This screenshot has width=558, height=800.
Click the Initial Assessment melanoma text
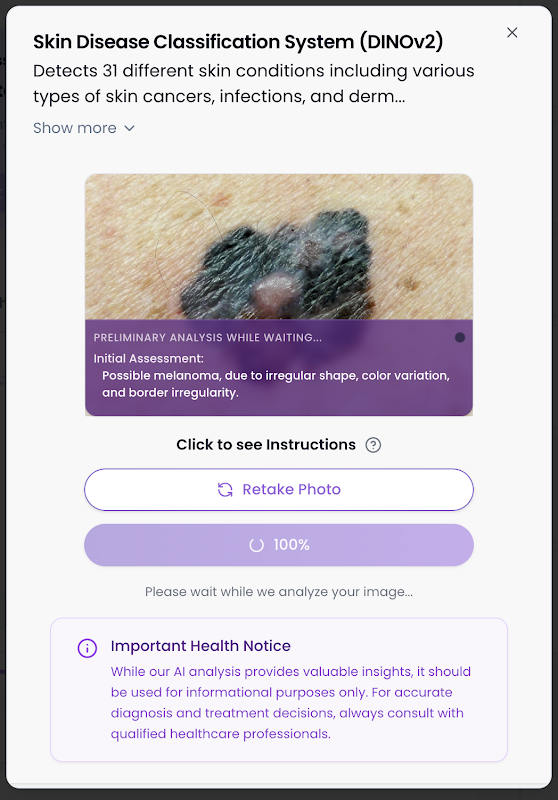point(275,384)
